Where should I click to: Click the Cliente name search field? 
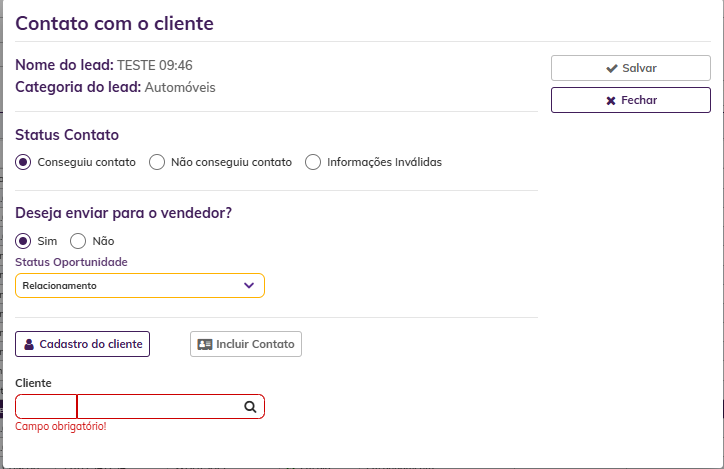(160, 407)
